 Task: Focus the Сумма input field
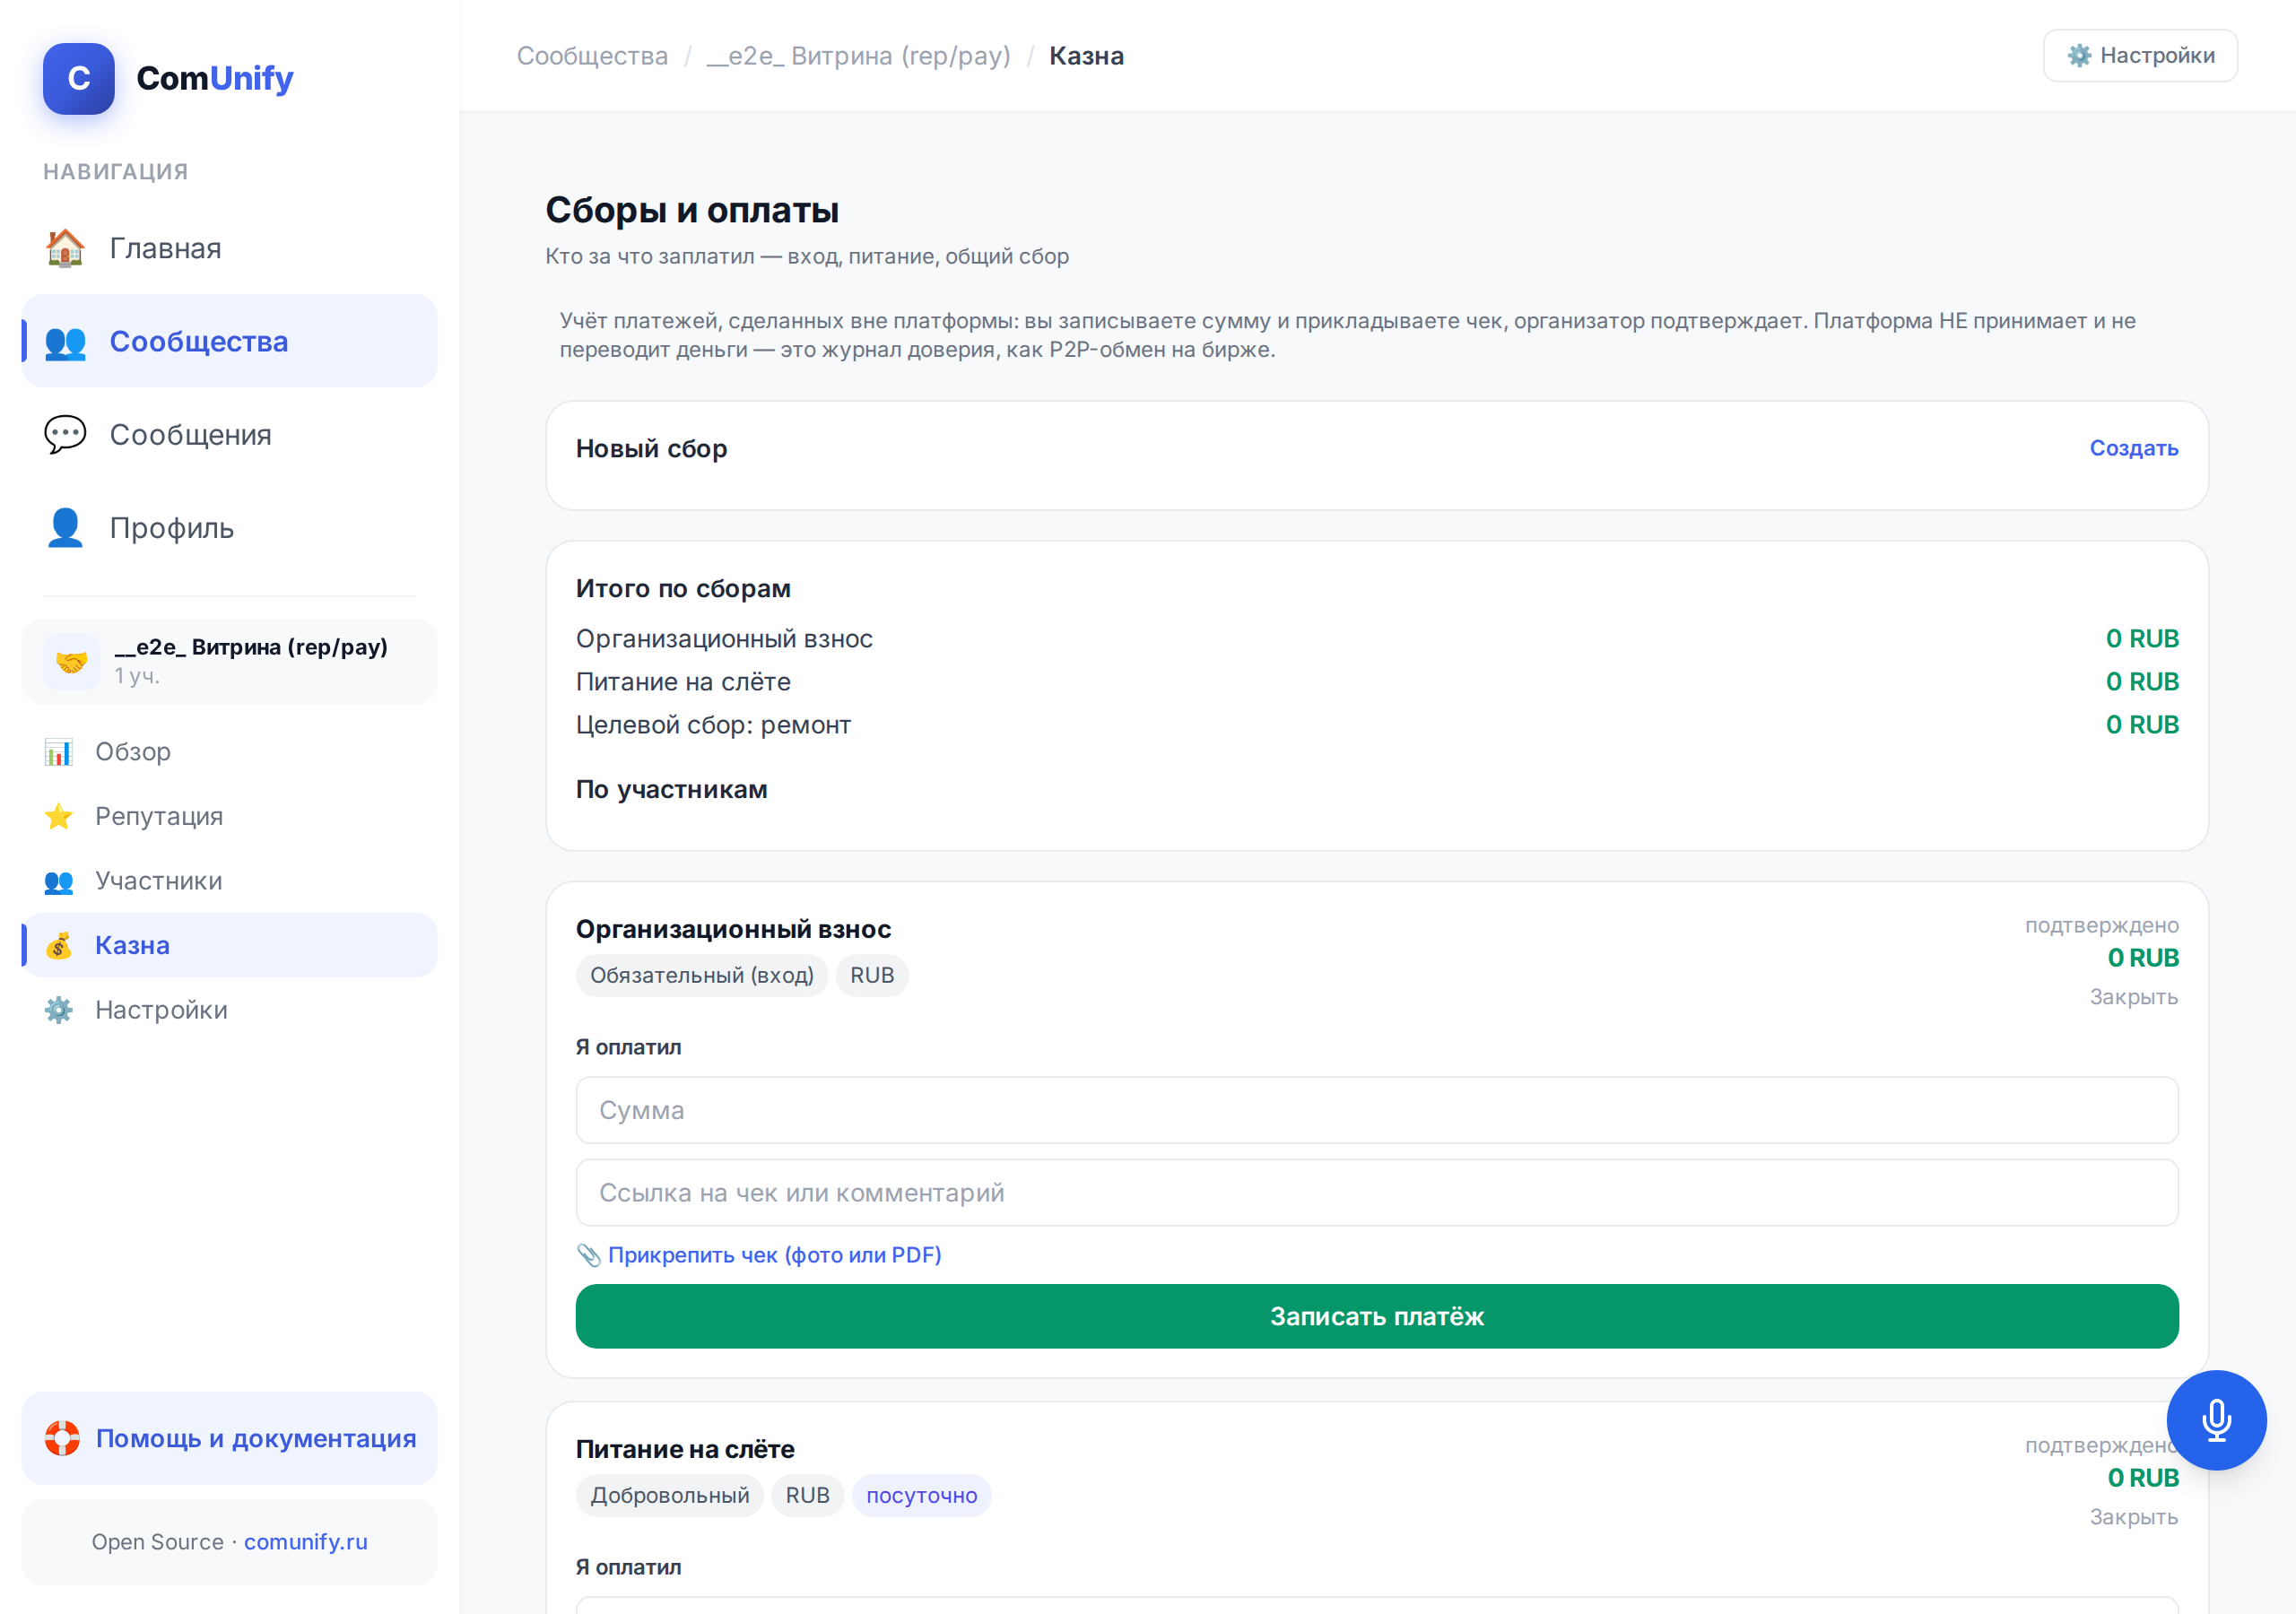click(x=1377, y=1110)
